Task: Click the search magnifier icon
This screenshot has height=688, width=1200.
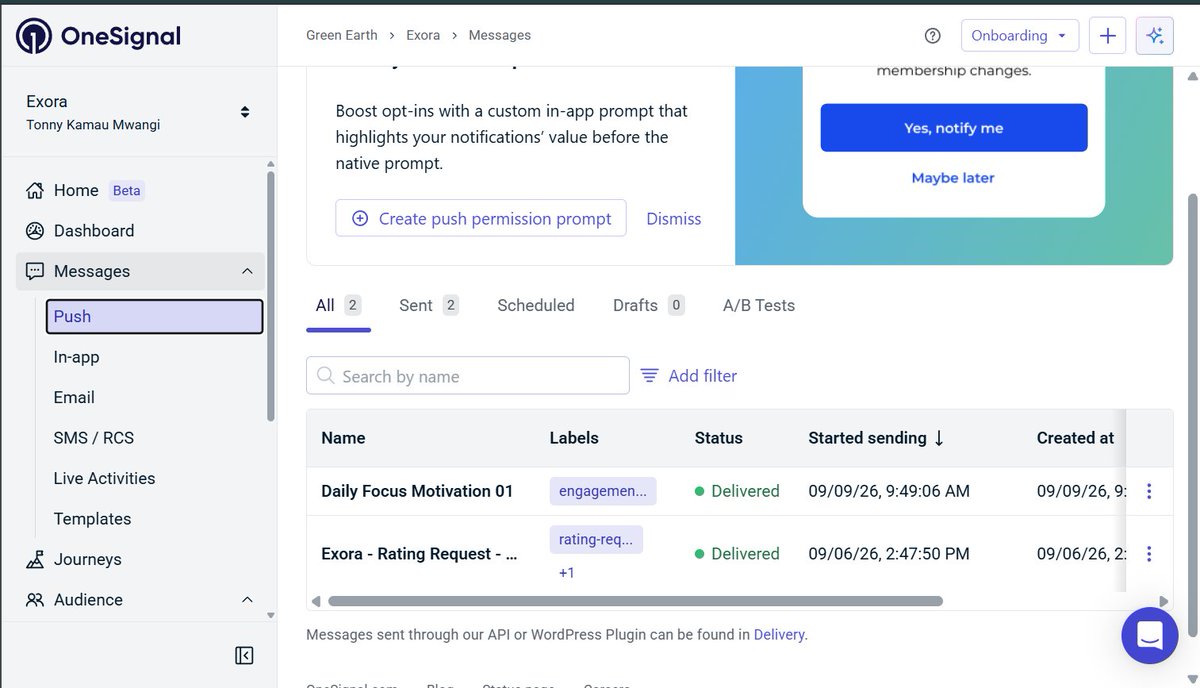Action: click(x=325, y=376)
